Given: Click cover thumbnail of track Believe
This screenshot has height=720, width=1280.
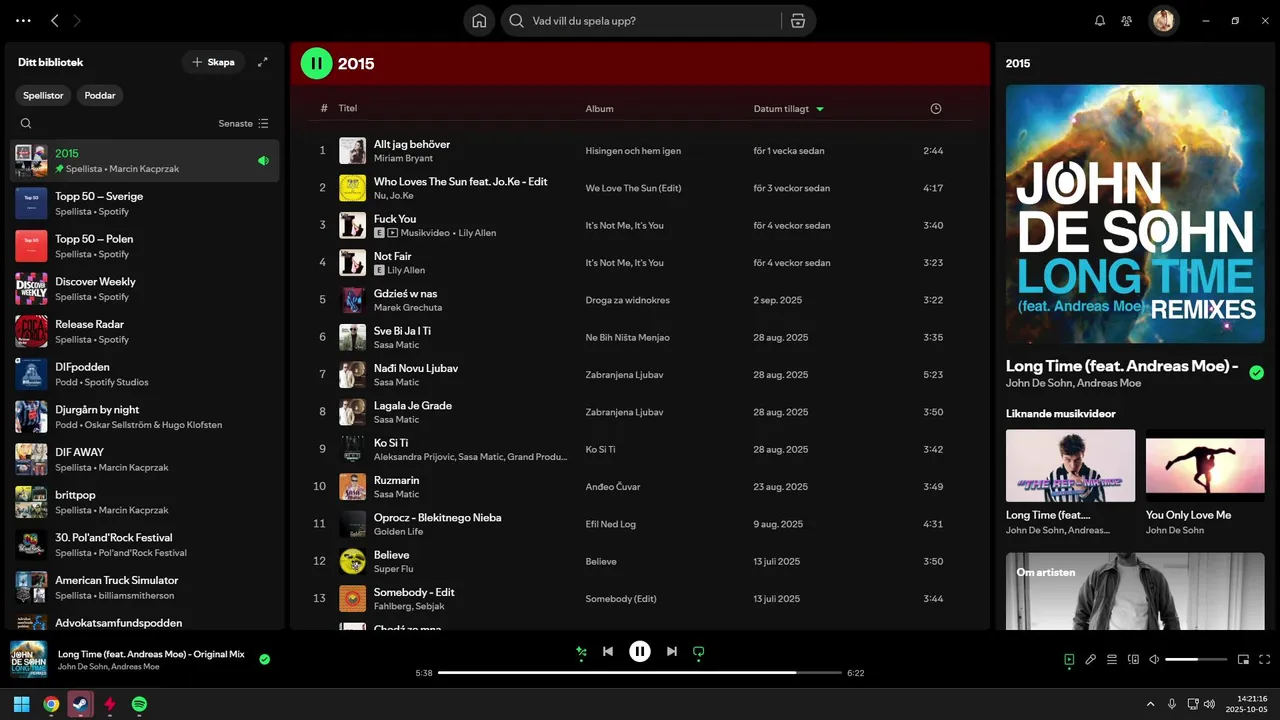Looking at the screenshot, I should [x=352, y=561].
